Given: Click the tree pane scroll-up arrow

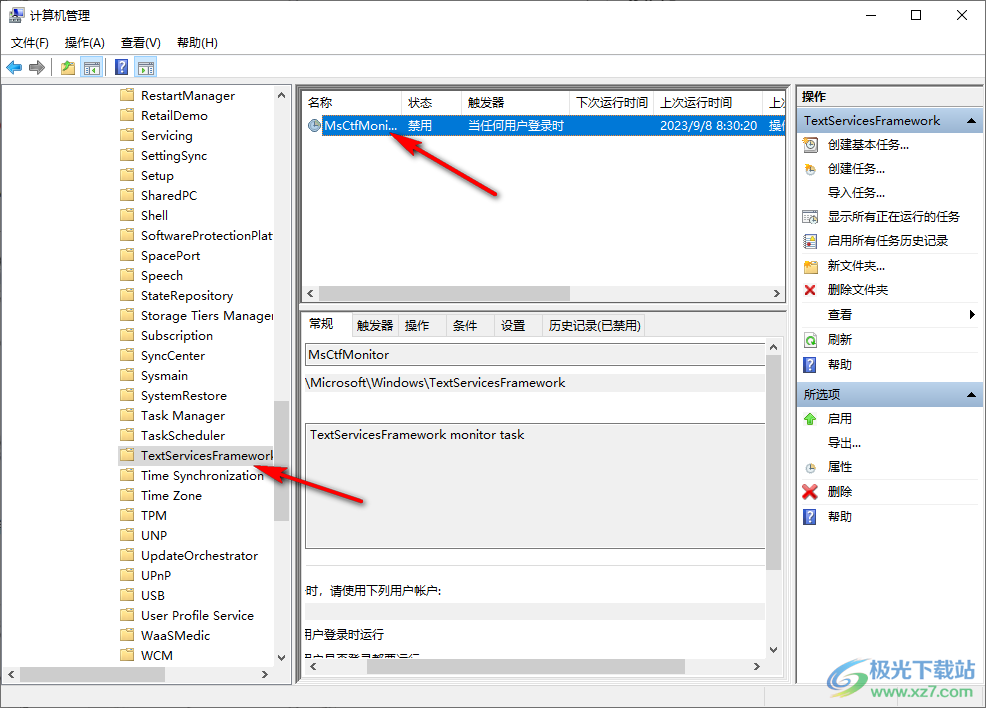Looking at the screenshot, I should pyautogui.click(x=281, y=96).
